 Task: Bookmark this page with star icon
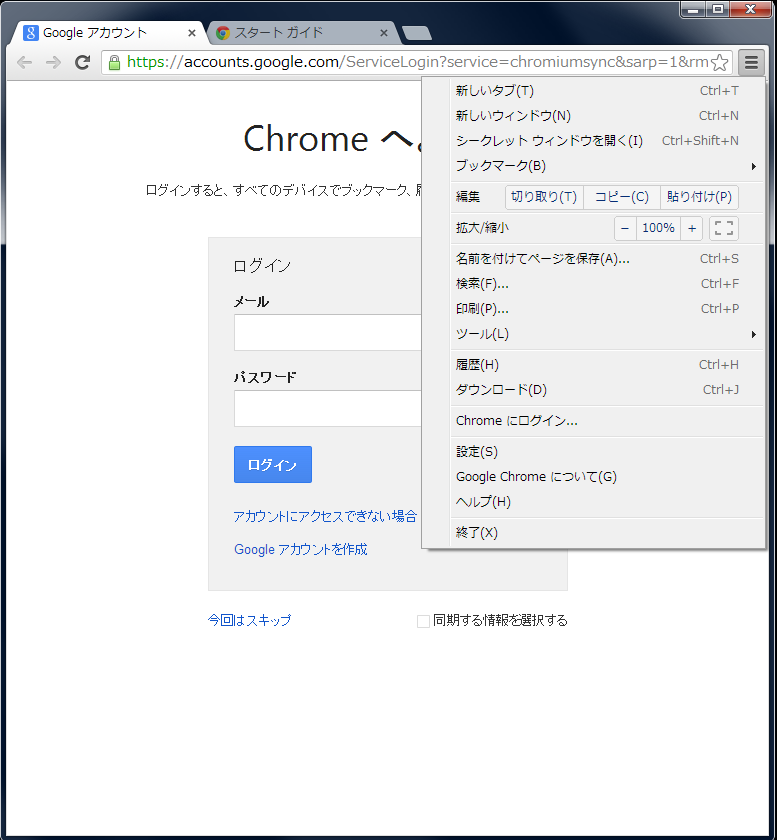[720, 63]
